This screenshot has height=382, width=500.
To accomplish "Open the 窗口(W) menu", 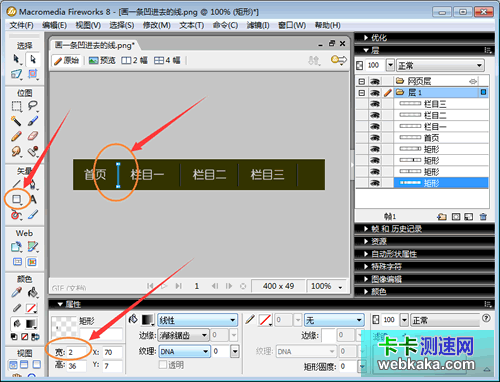I will (x=292, y=25).
